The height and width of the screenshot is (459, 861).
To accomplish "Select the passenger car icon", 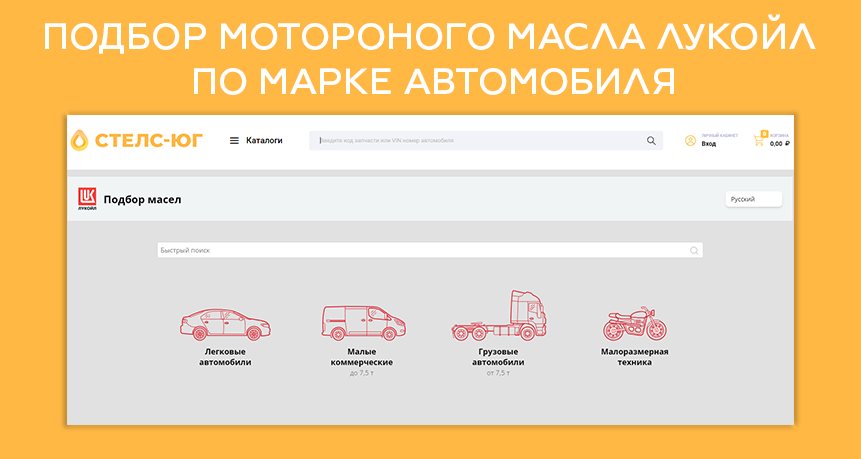I will (x=225, y=324).
